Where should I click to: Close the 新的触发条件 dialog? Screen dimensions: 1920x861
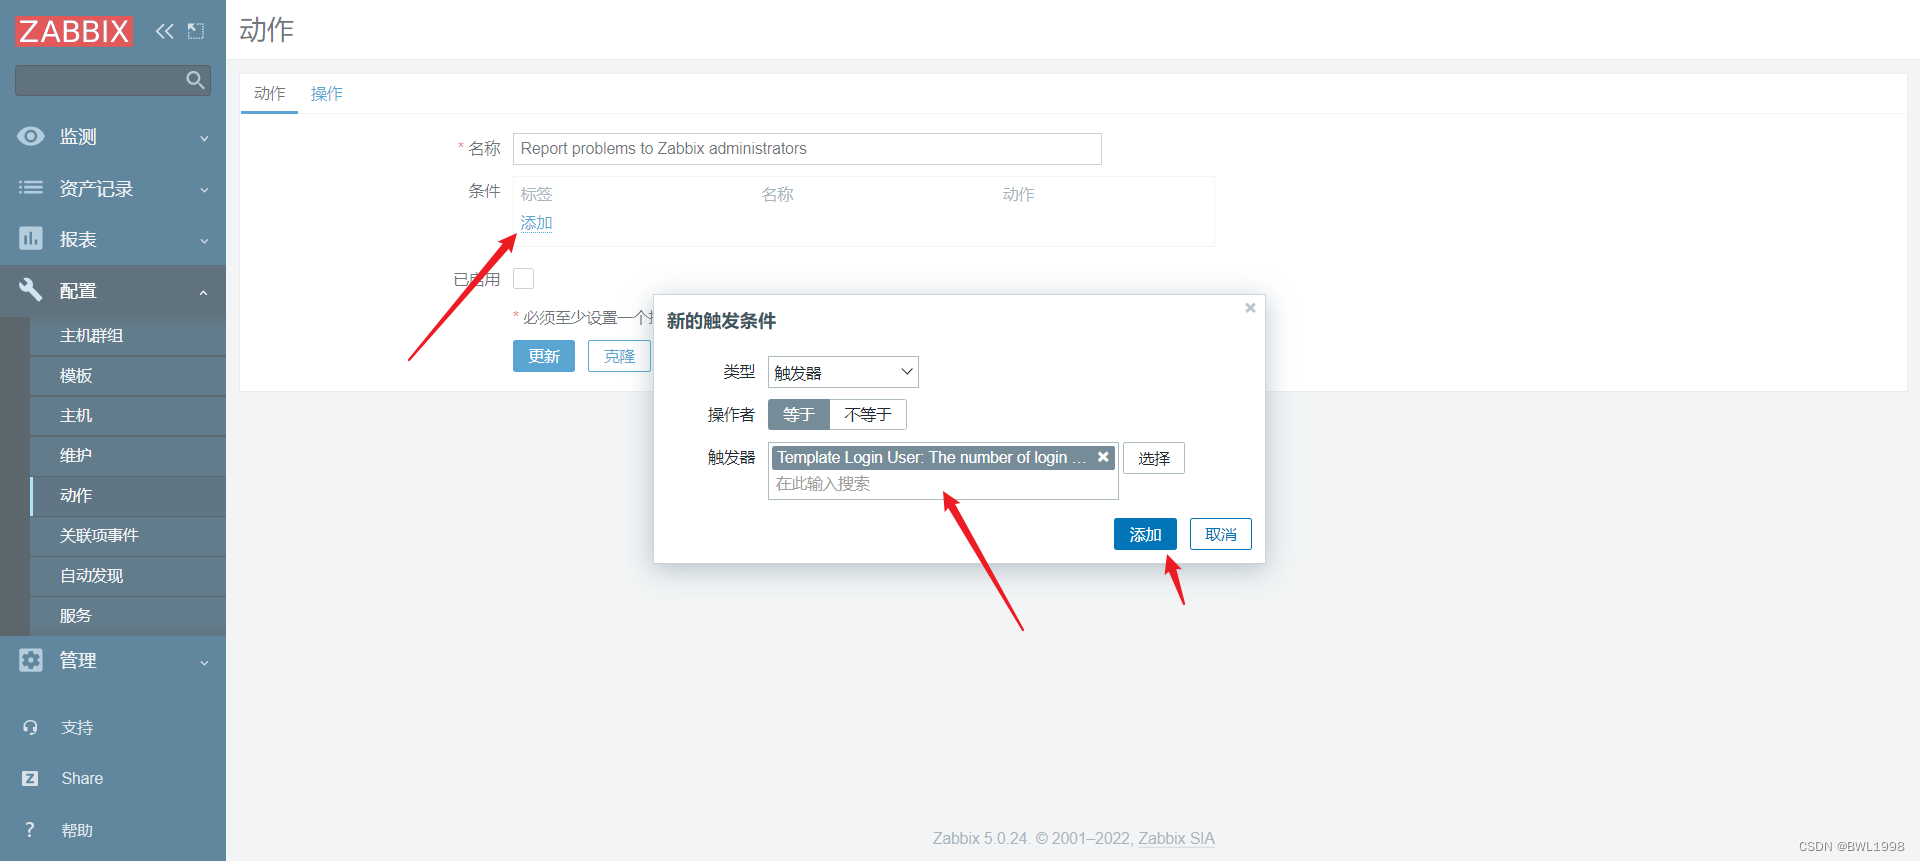(1250, 308)
